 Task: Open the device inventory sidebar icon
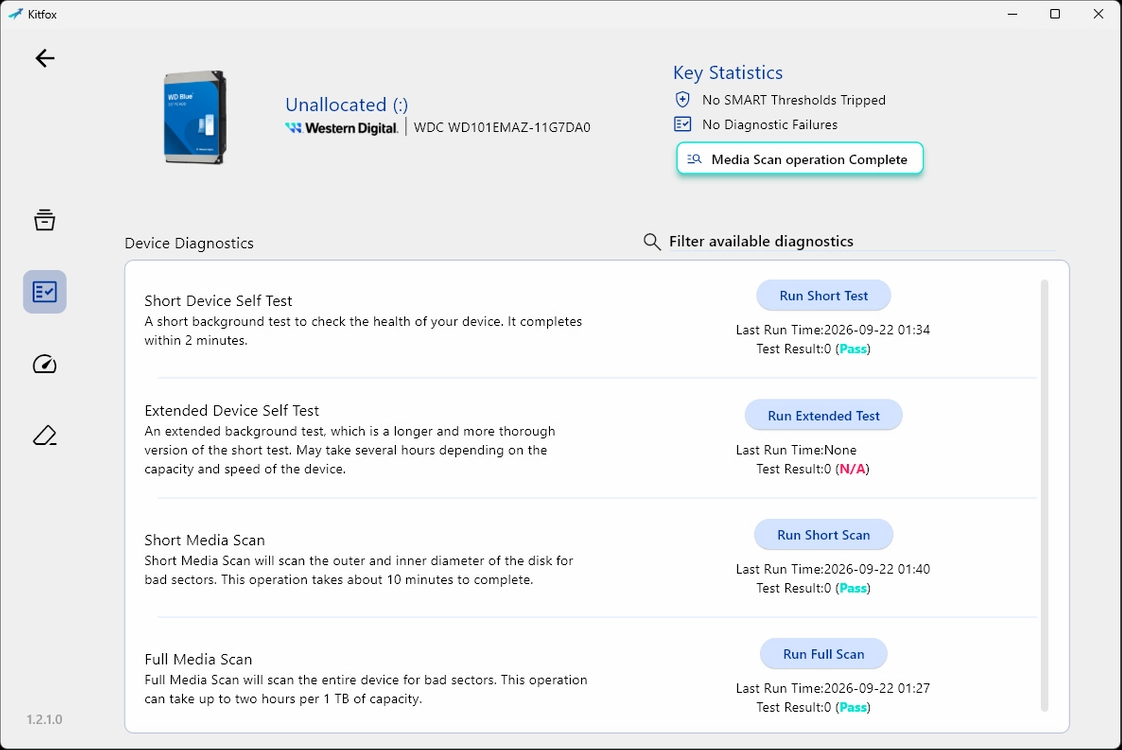(44, 220)
